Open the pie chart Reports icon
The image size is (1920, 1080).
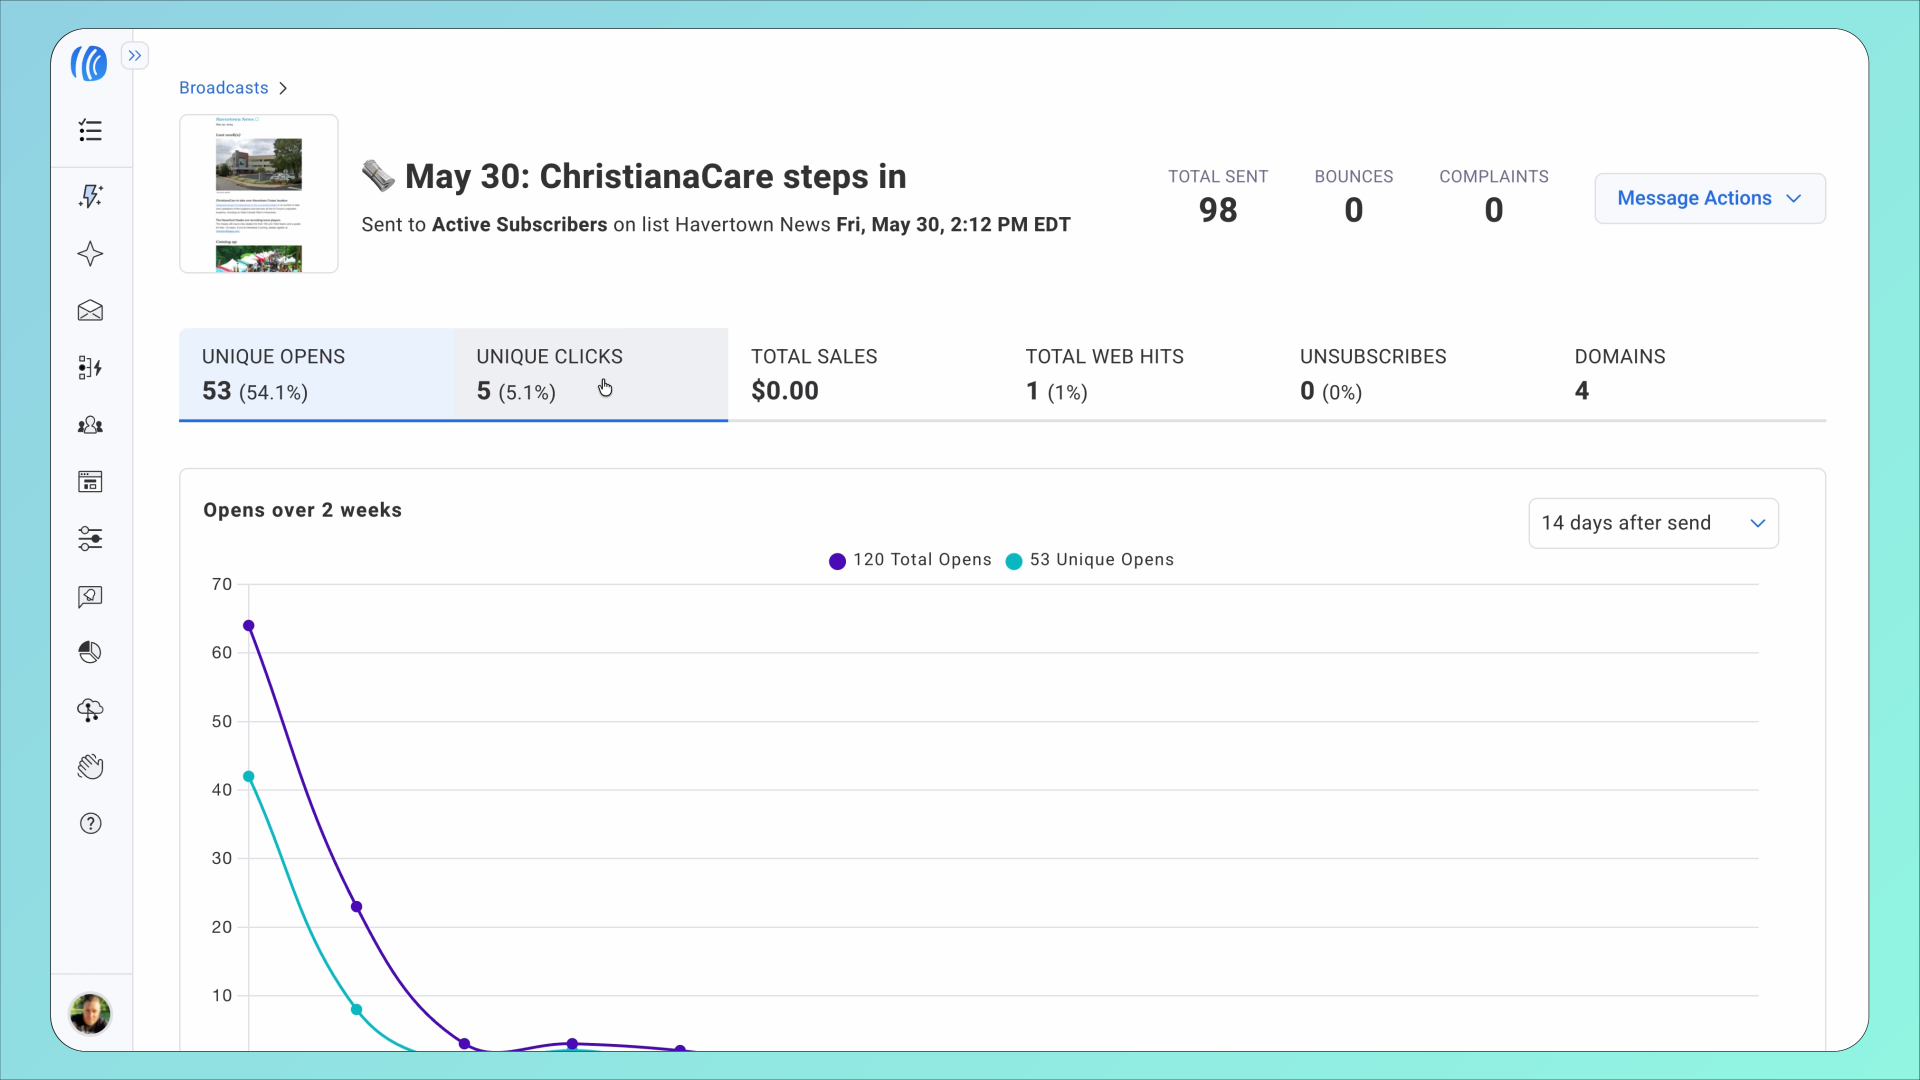point(90,652)
